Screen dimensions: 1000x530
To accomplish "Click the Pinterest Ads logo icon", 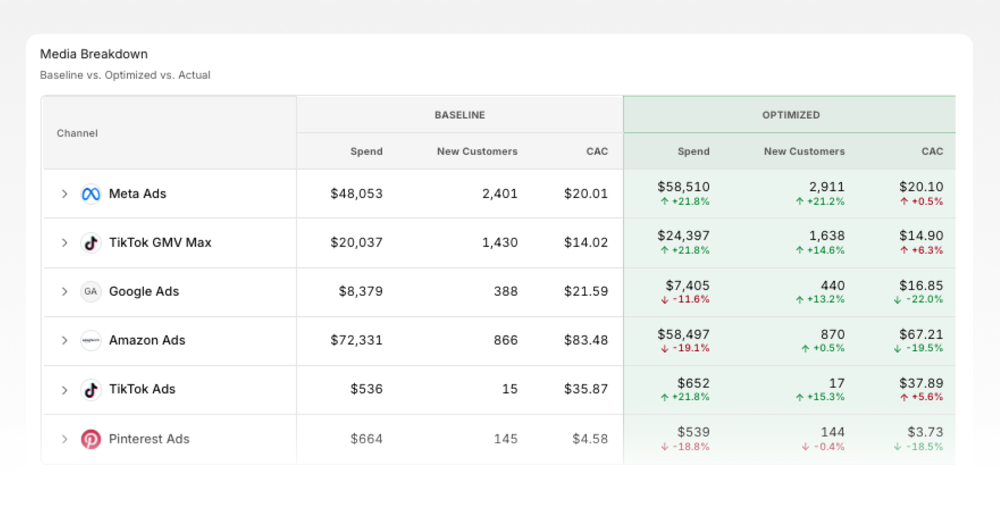I will click(x=91, y=439).
